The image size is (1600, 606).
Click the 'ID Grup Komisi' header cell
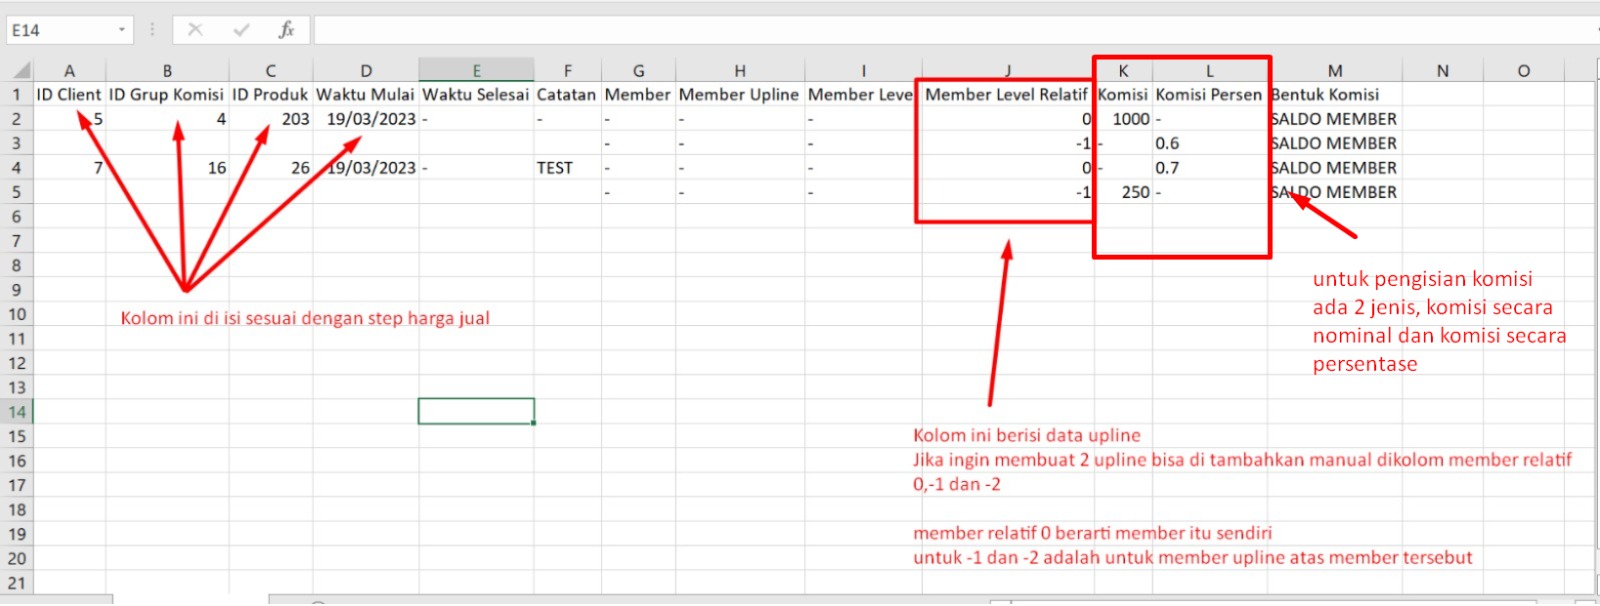pos(167,95)
